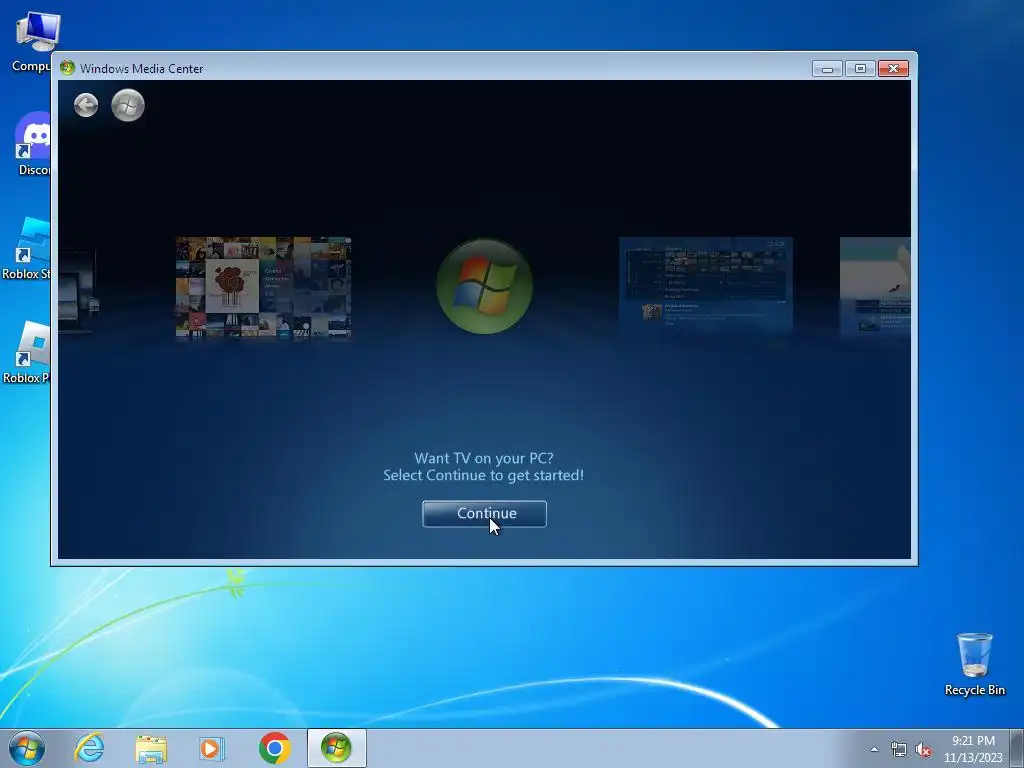Image resolution: width=1024 pixels, height=768 pixels.
Task: Select the Computer desktop icon
Action: (31, 40)
